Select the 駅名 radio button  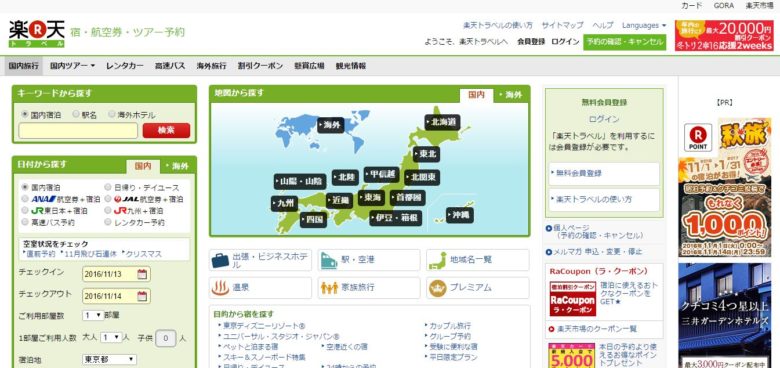click(x=76, y=114)
